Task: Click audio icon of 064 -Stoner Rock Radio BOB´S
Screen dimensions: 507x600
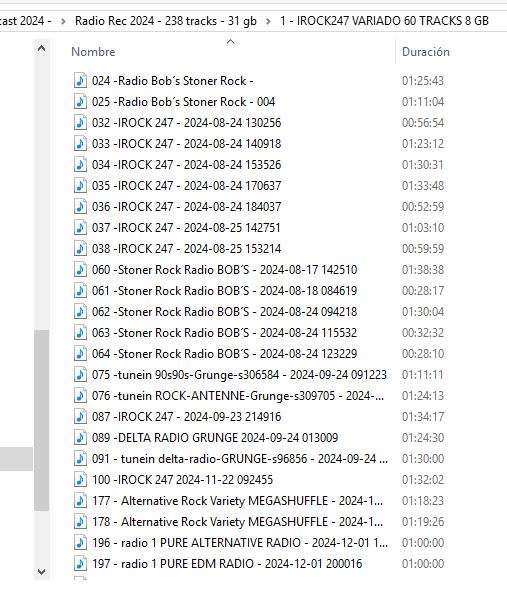Action: tap(80, 354)
